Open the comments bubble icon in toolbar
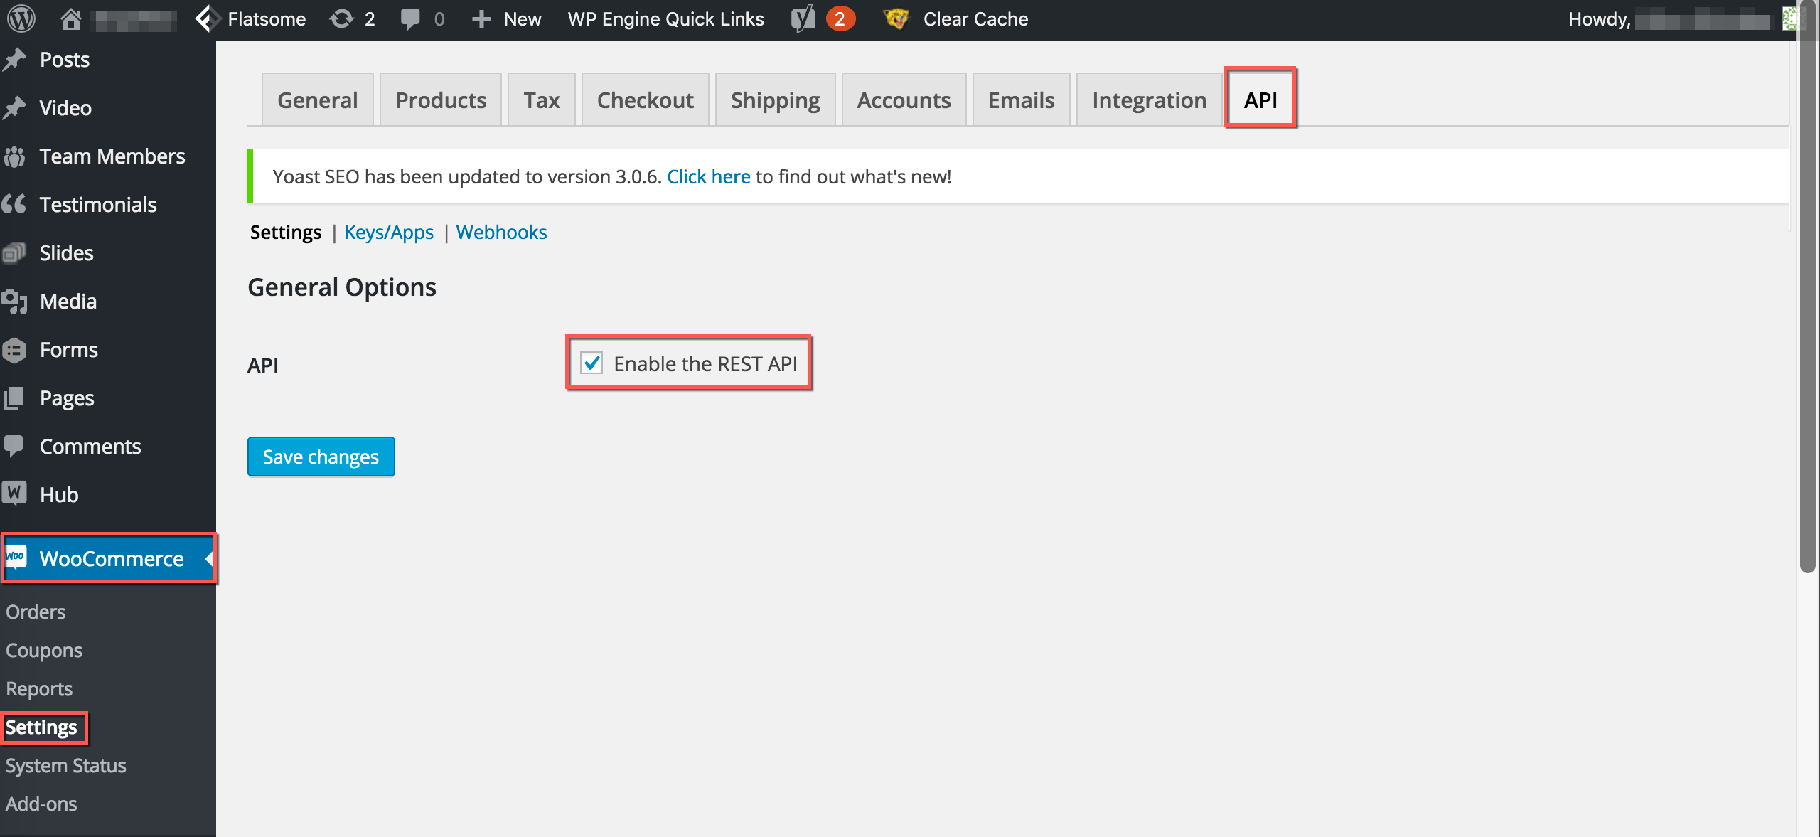1820x837 pixels. point(410,19)
